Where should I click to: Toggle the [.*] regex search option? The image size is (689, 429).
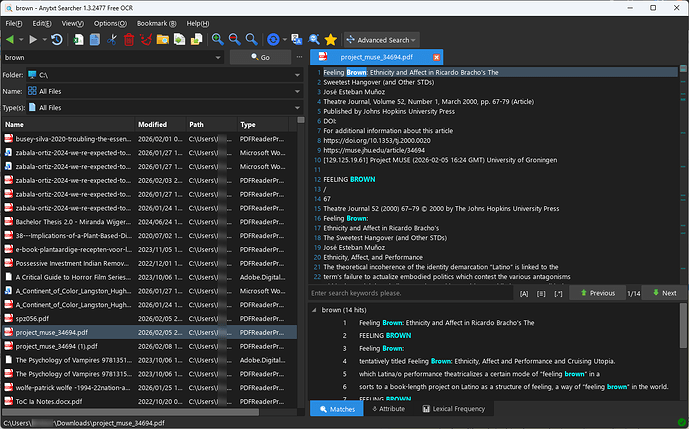point(558,293)
